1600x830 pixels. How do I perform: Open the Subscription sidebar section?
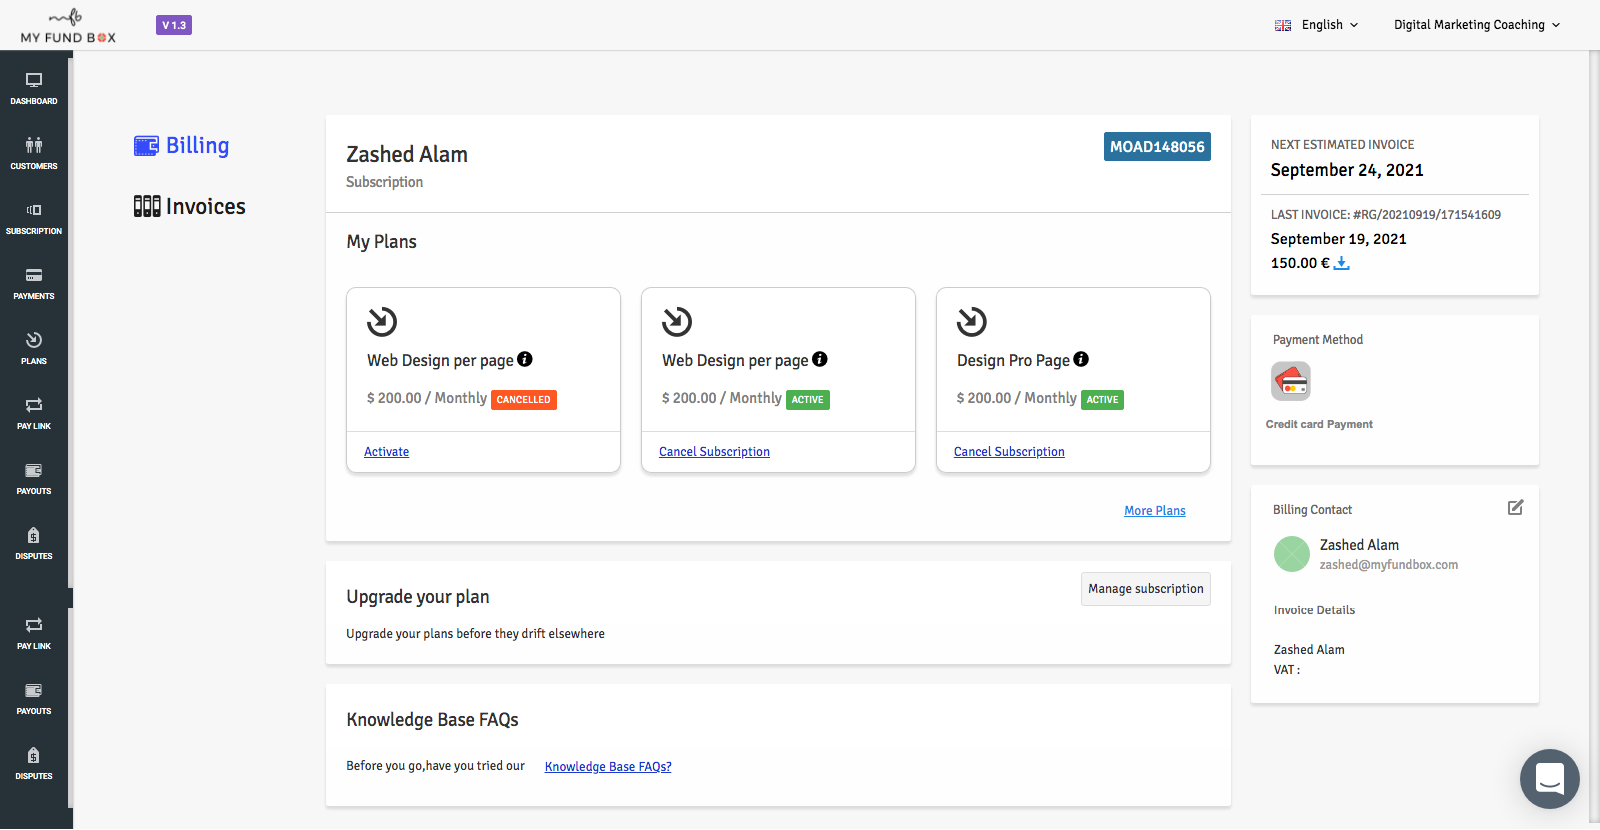point(34,218)
